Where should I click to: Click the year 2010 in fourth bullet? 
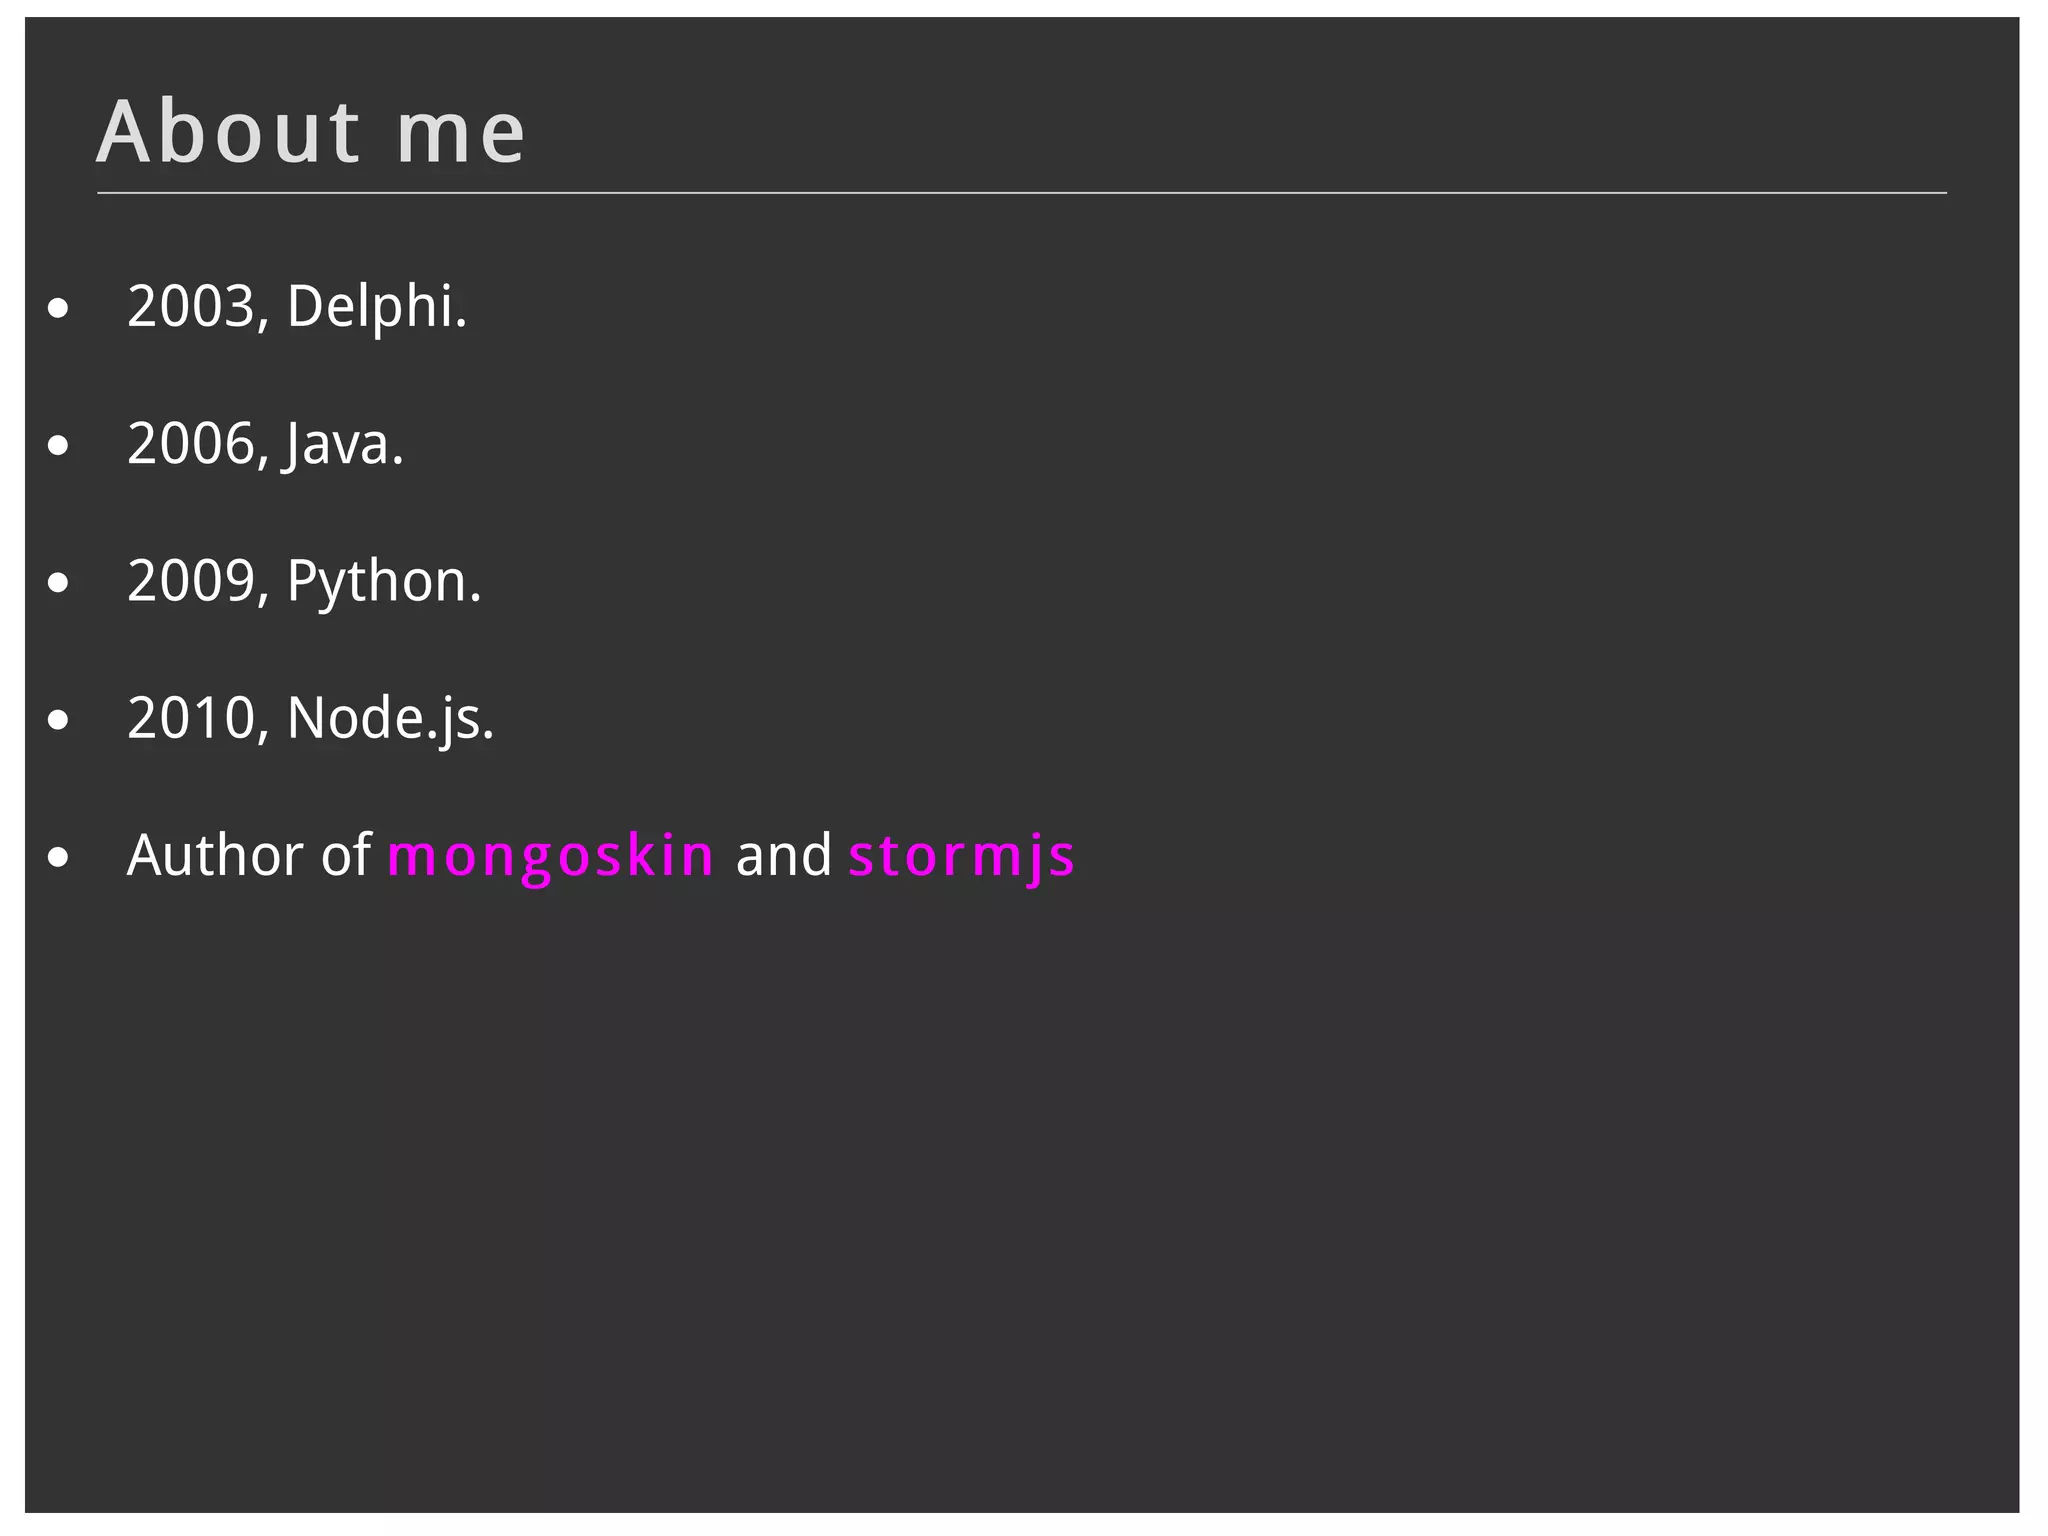(192, 718)
